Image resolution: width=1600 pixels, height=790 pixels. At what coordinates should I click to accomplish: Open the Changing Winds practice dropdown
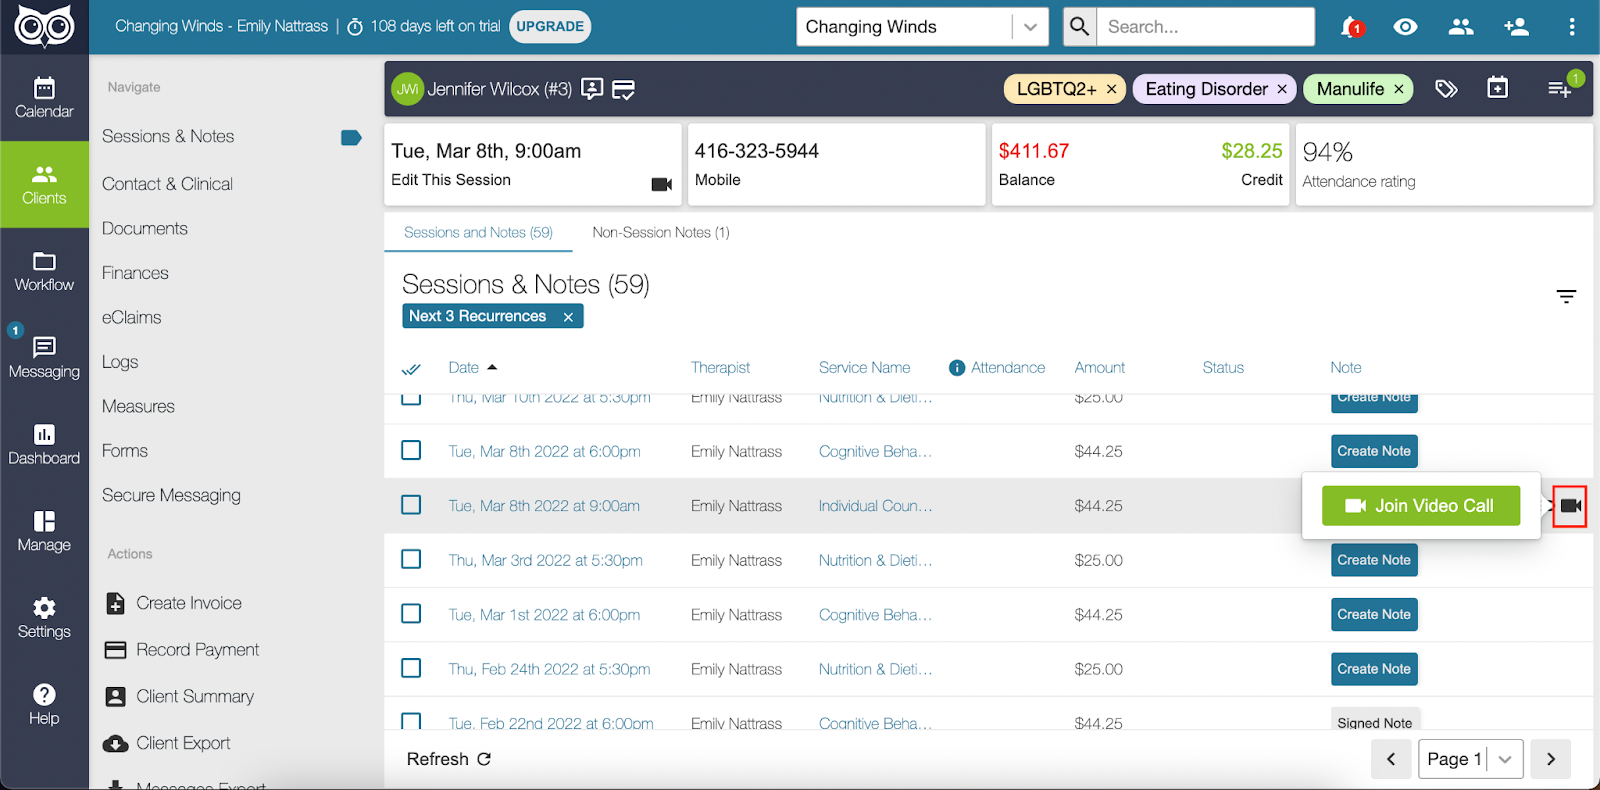pyautogui.click(x=922, y=27)
